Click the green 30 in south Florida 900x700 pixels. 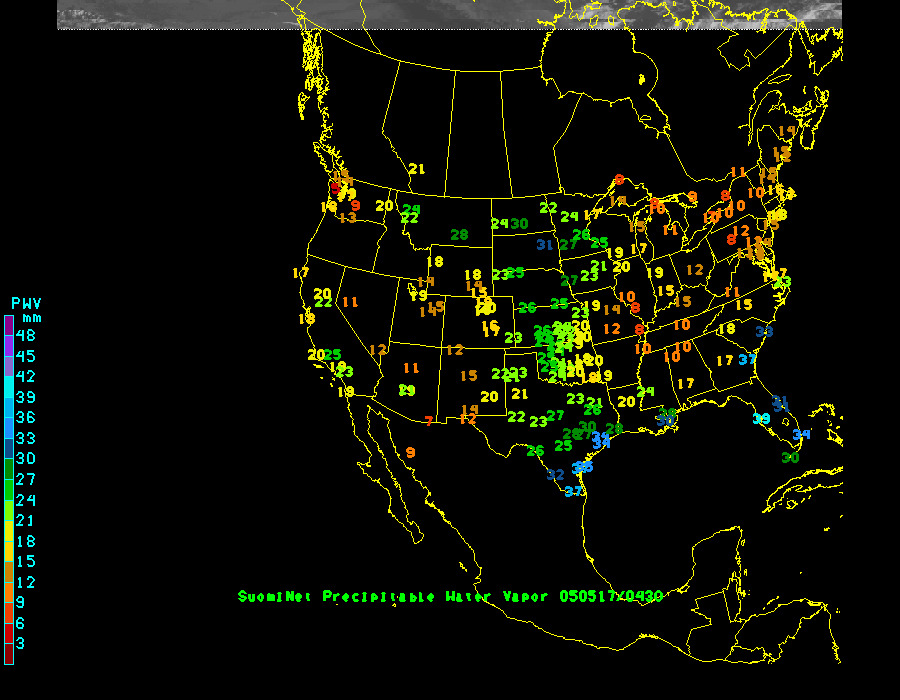tap(790, 457)
